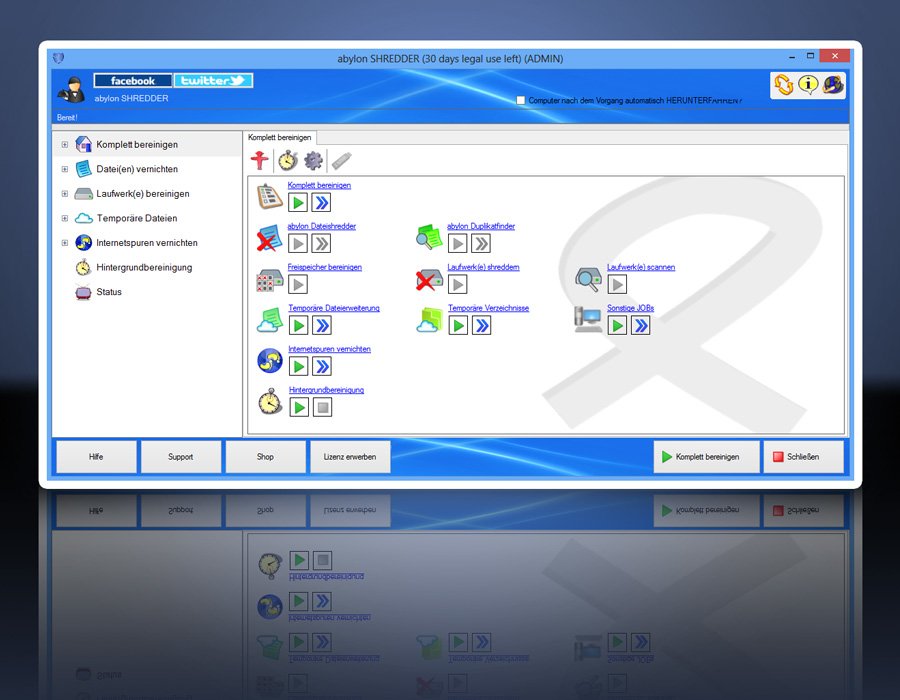Click blue arrows under Internetspuren vernichten

(323, 367)
